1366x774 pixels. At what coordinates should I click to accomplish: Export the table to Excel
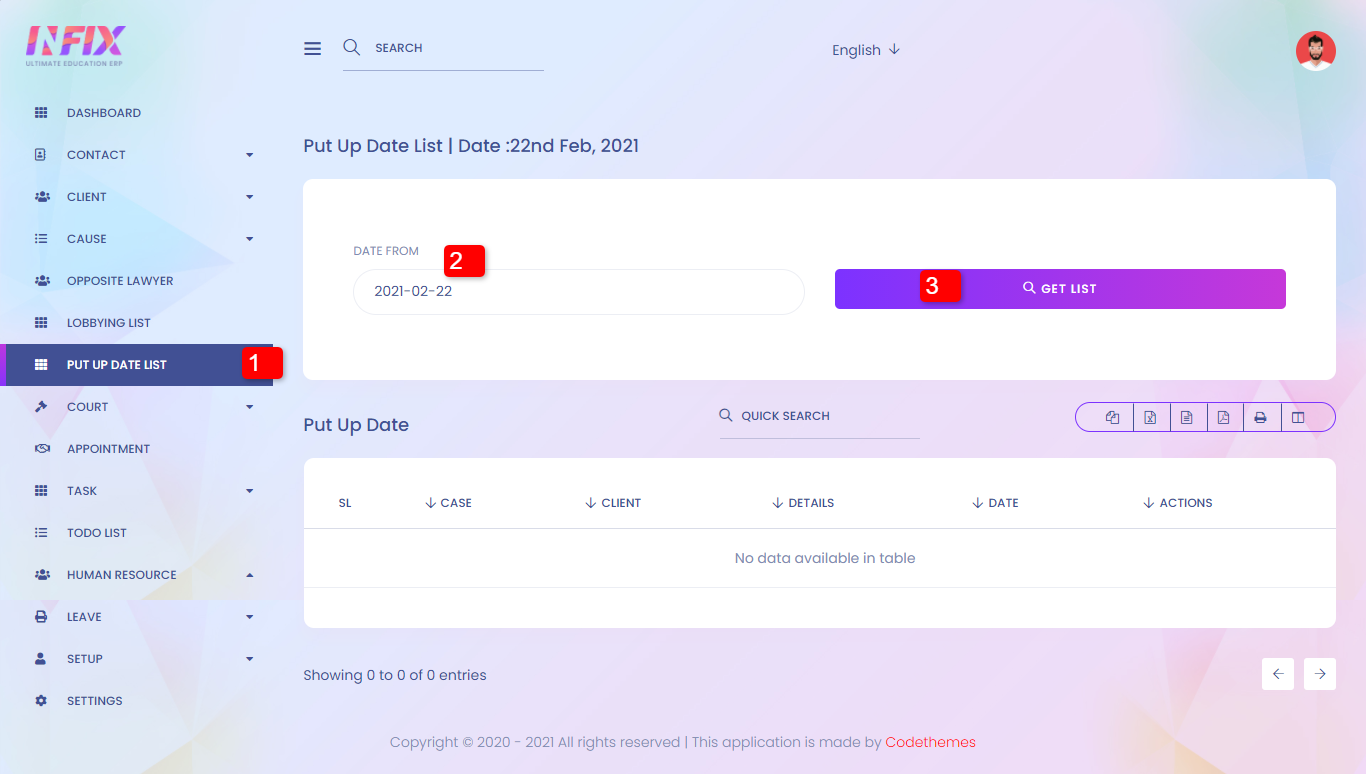[1150, 418]
